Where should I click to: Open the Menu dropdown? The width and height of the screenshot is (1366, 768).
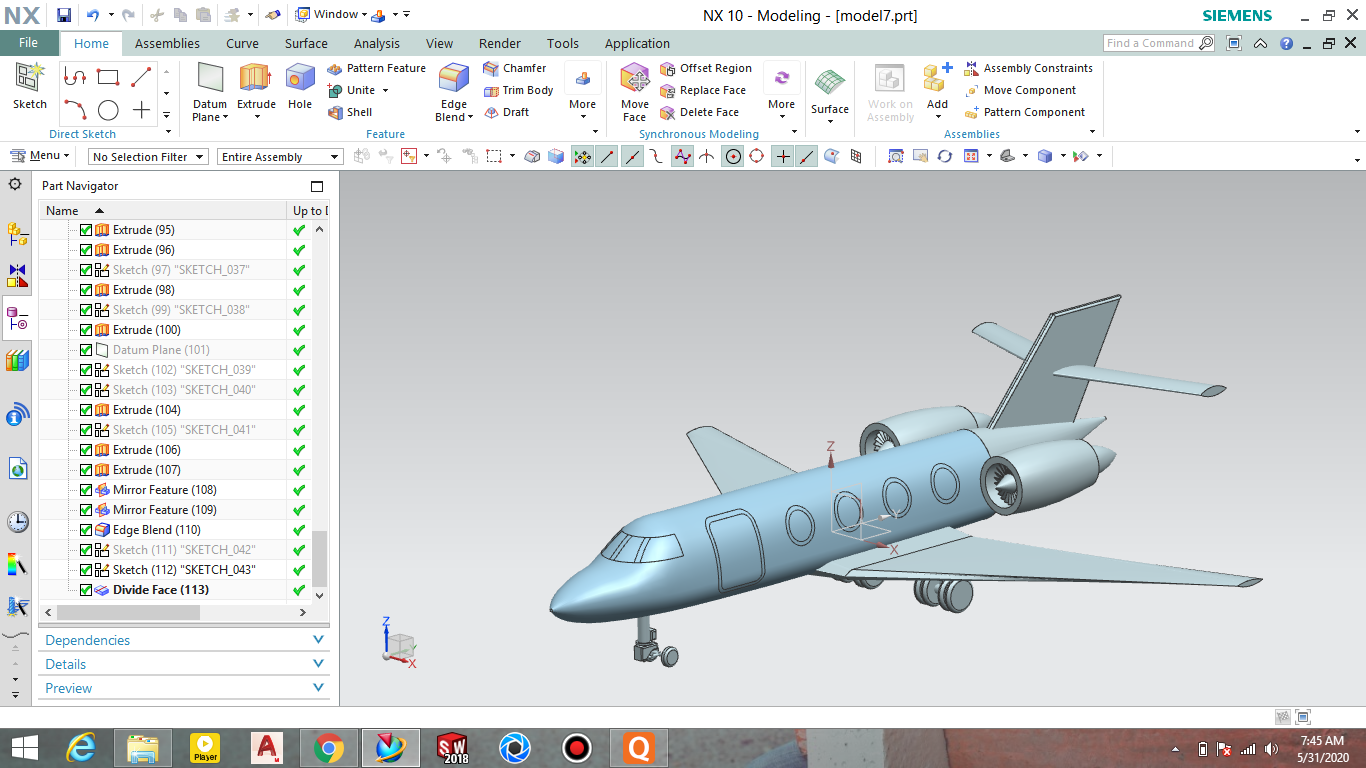pos(40,156)
